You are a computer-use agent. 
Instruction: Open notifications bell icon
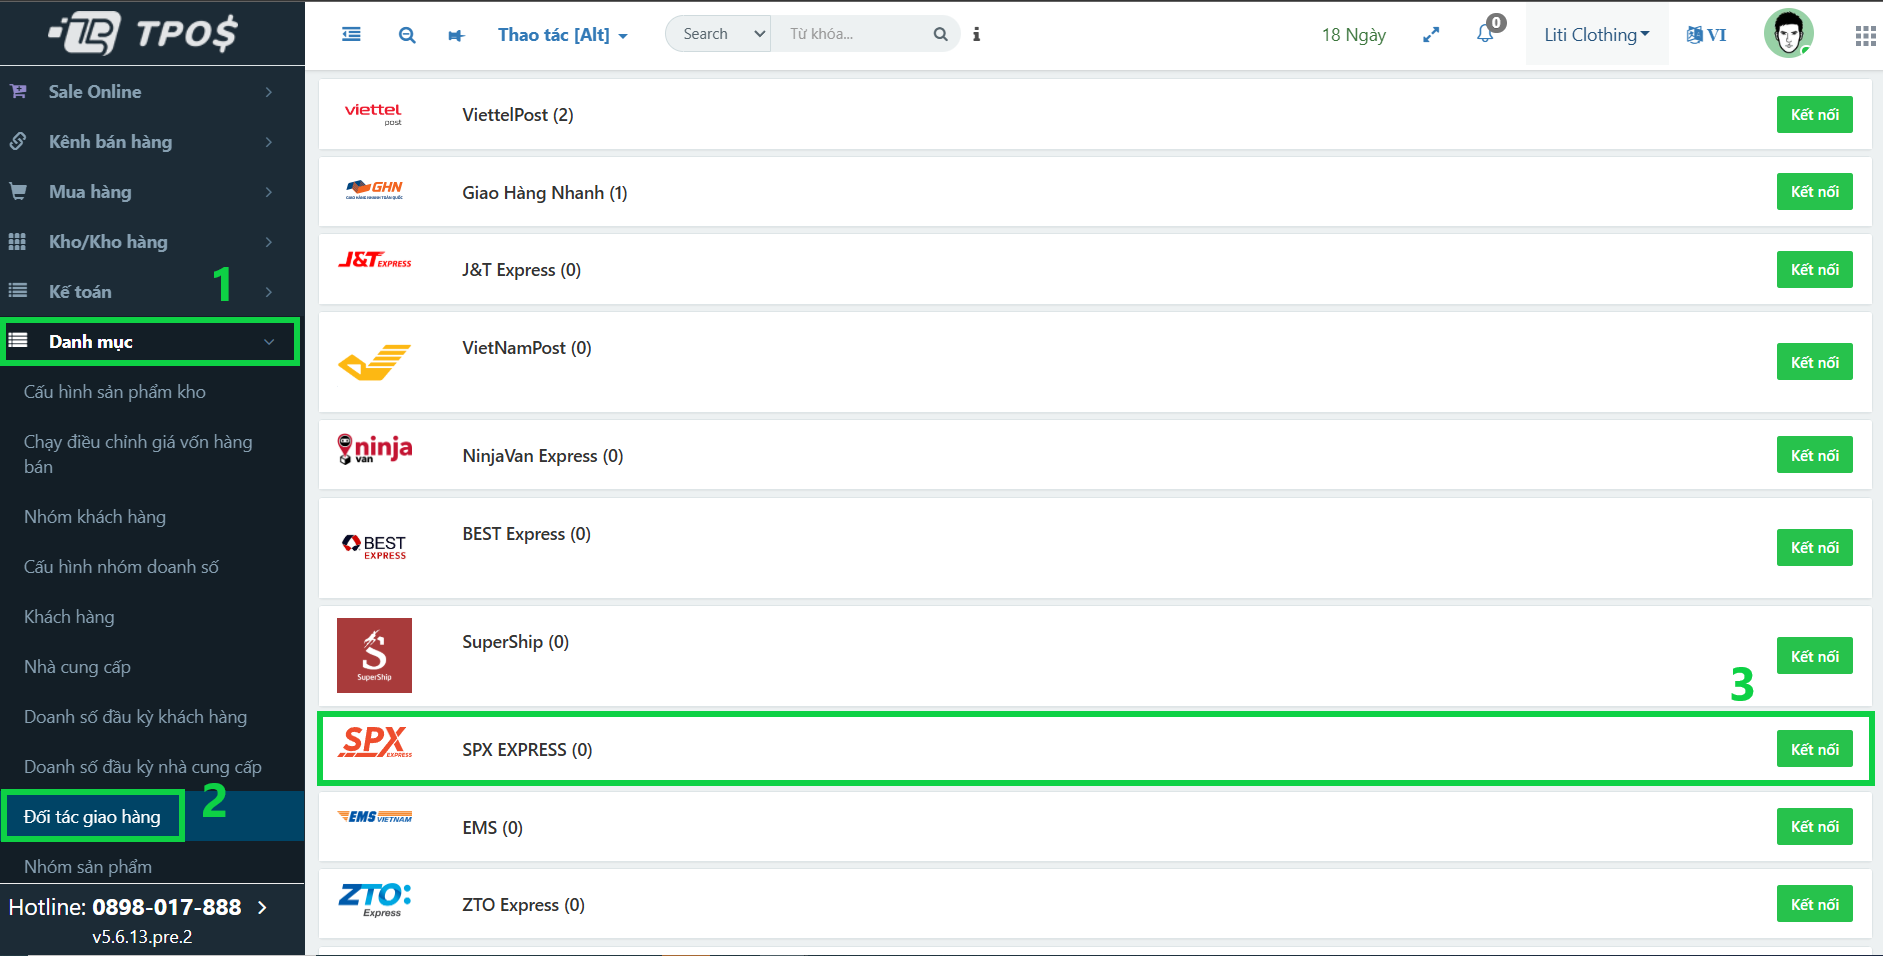[1485, 34]
